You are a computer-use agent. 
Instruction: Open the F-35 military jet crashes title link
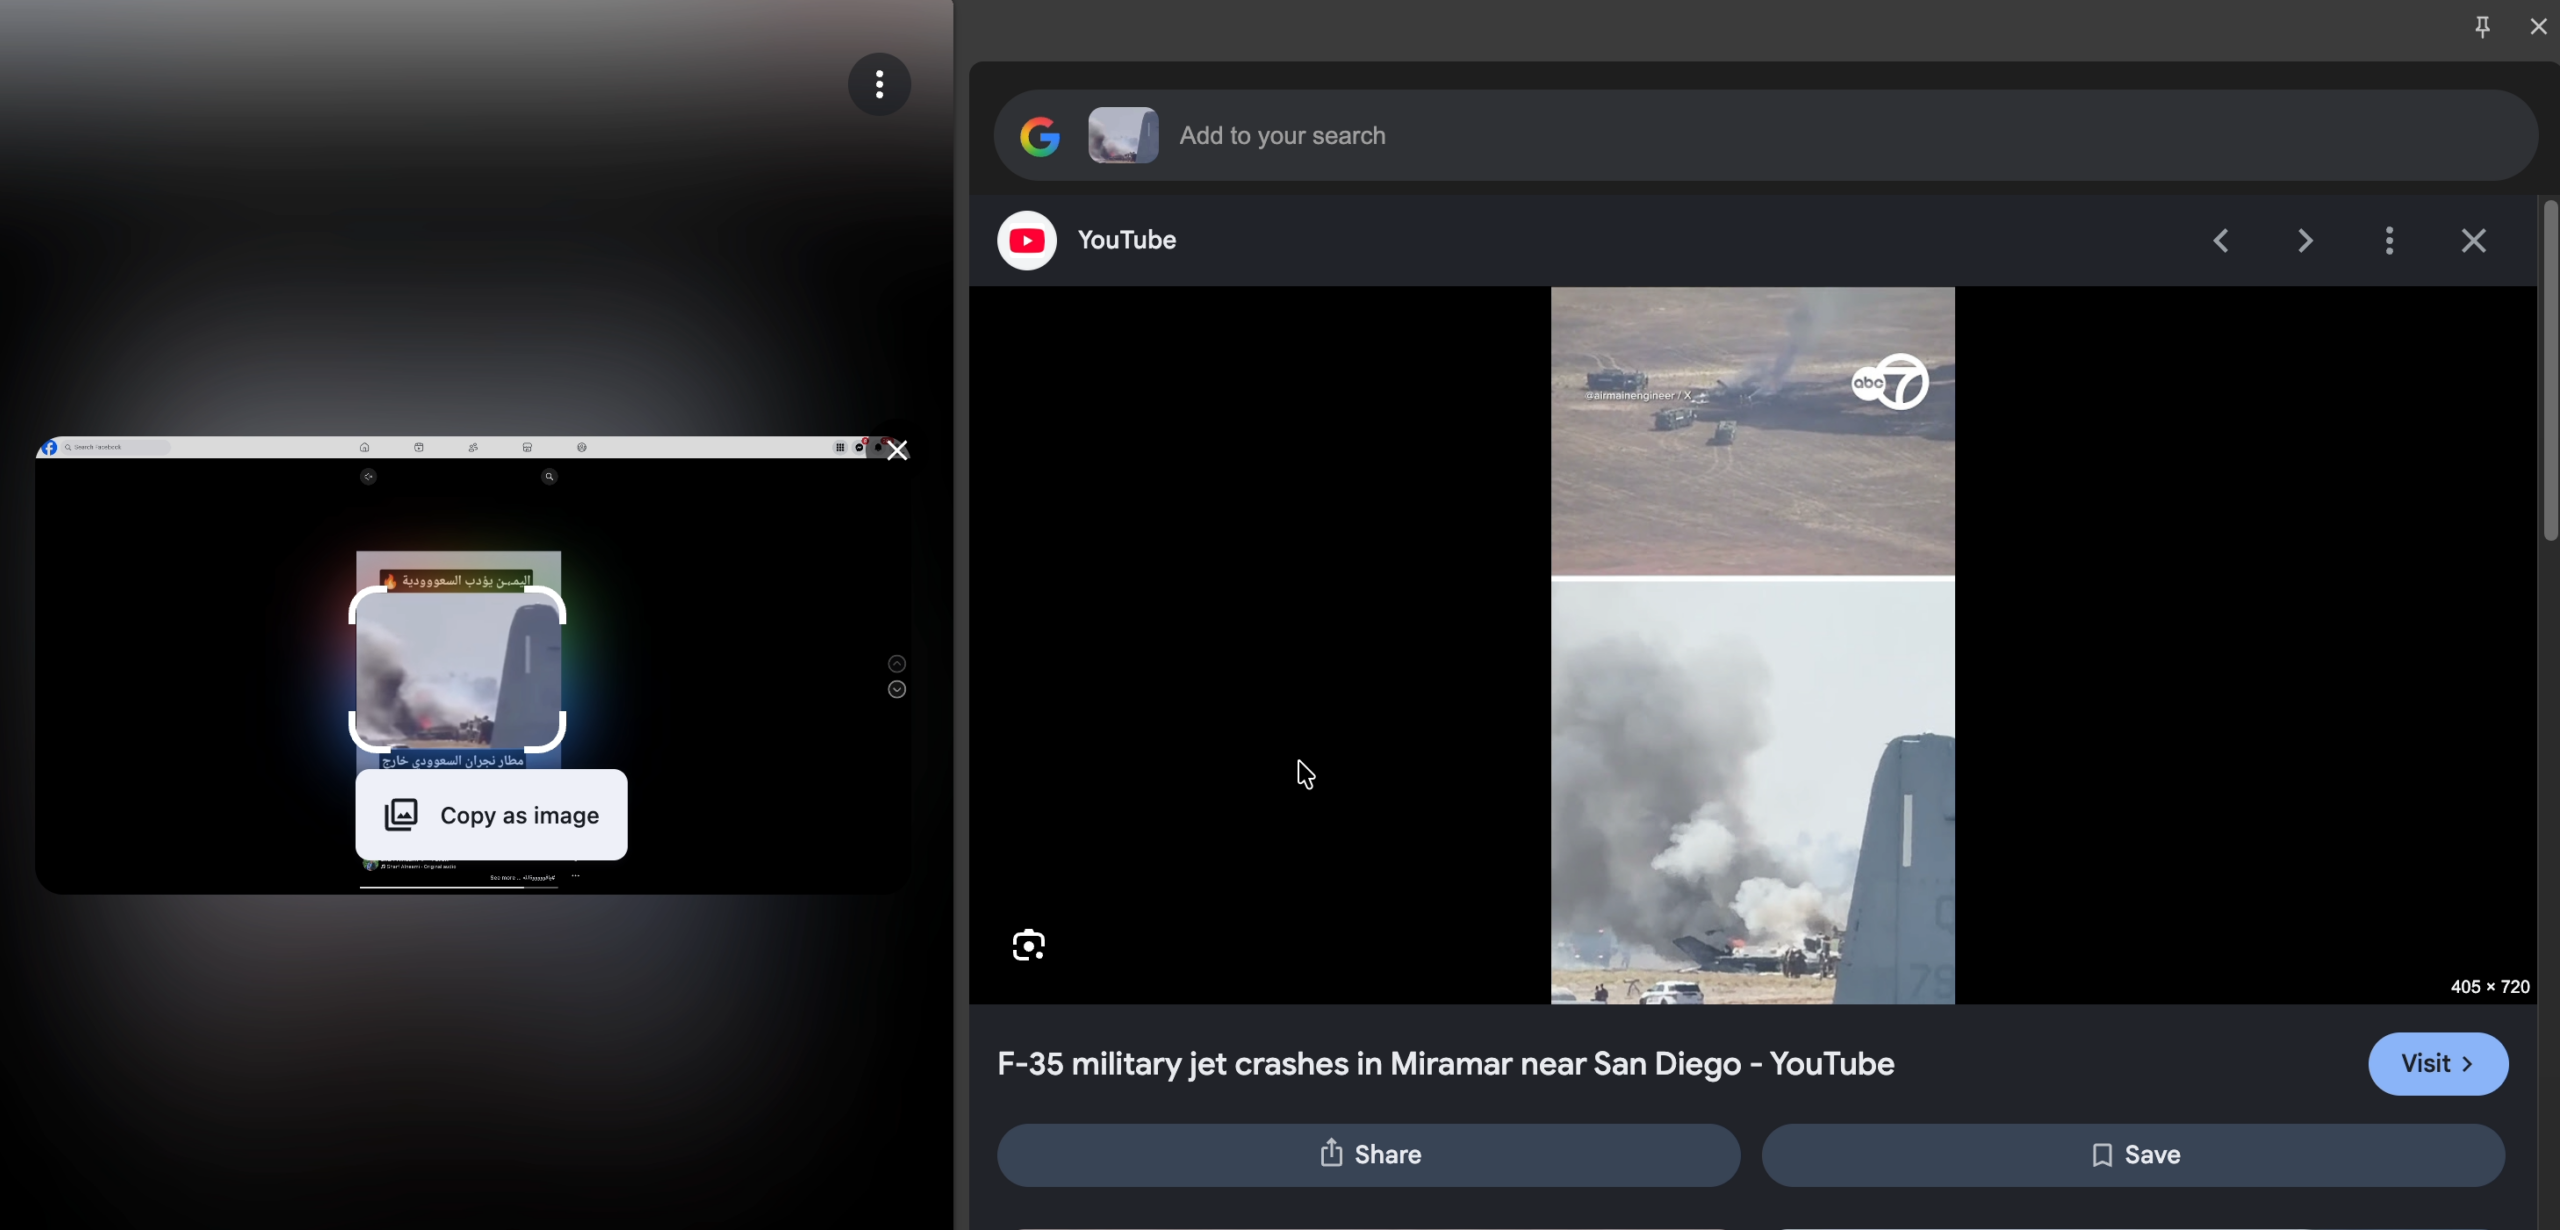1445,1064
